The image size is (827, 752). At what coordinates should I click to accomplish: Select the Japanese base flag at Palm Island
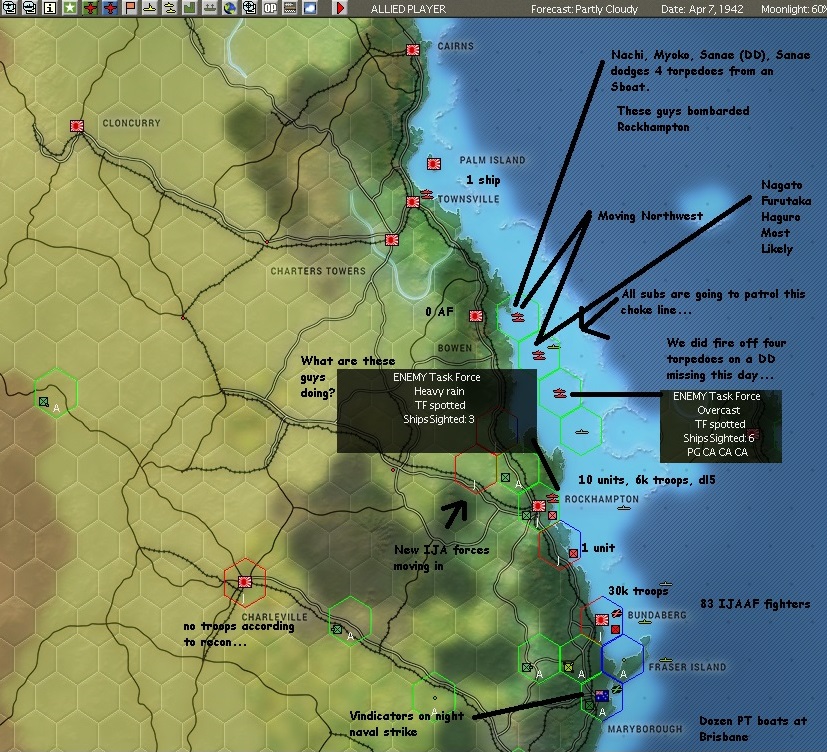point(434,164)
